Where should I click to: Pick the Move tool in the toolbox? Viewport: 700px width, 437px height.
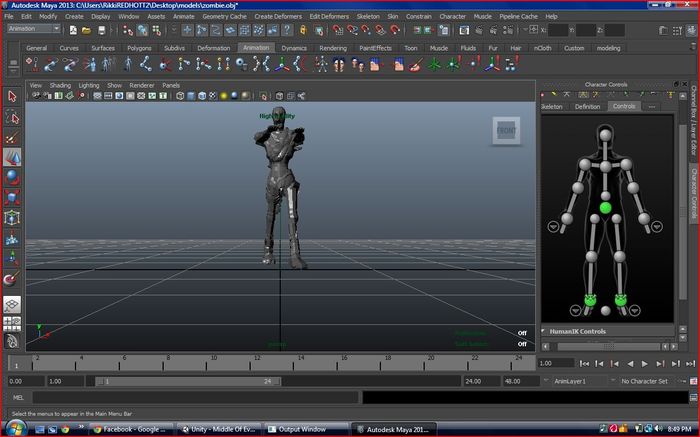pyautogui.click(x=12, y=158)
